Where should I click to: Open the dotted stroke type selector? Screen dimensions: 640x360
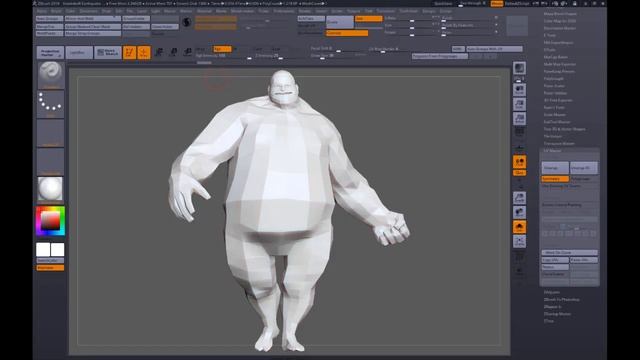tap(51, 104)
